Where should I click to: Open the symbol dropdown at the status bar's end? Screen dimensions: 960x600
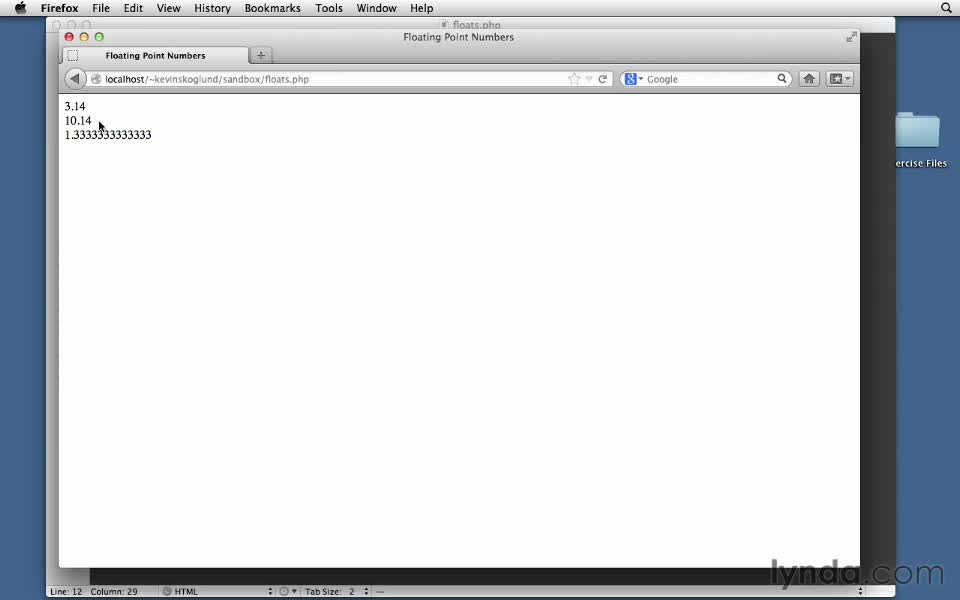[x=618, y=591]
